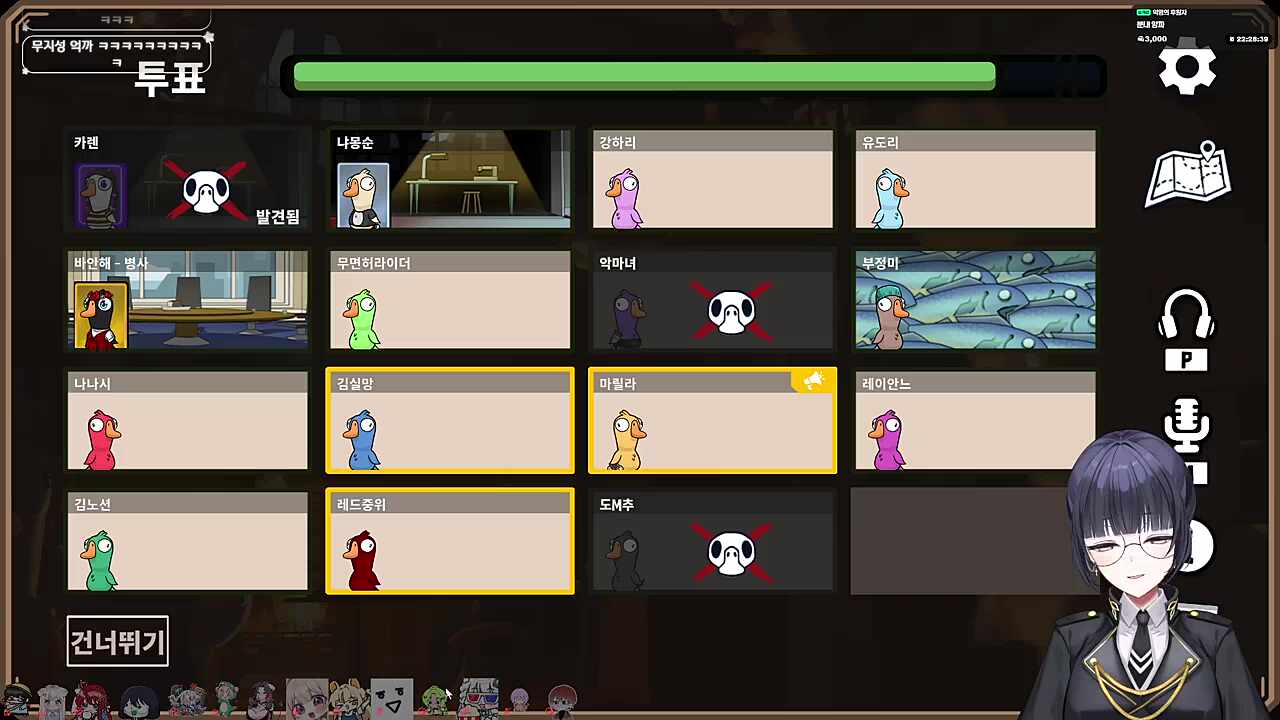The image size is (1280, 720).
Task: Click the green-haired chibi avatar near cursor
Action: (434, 699)
